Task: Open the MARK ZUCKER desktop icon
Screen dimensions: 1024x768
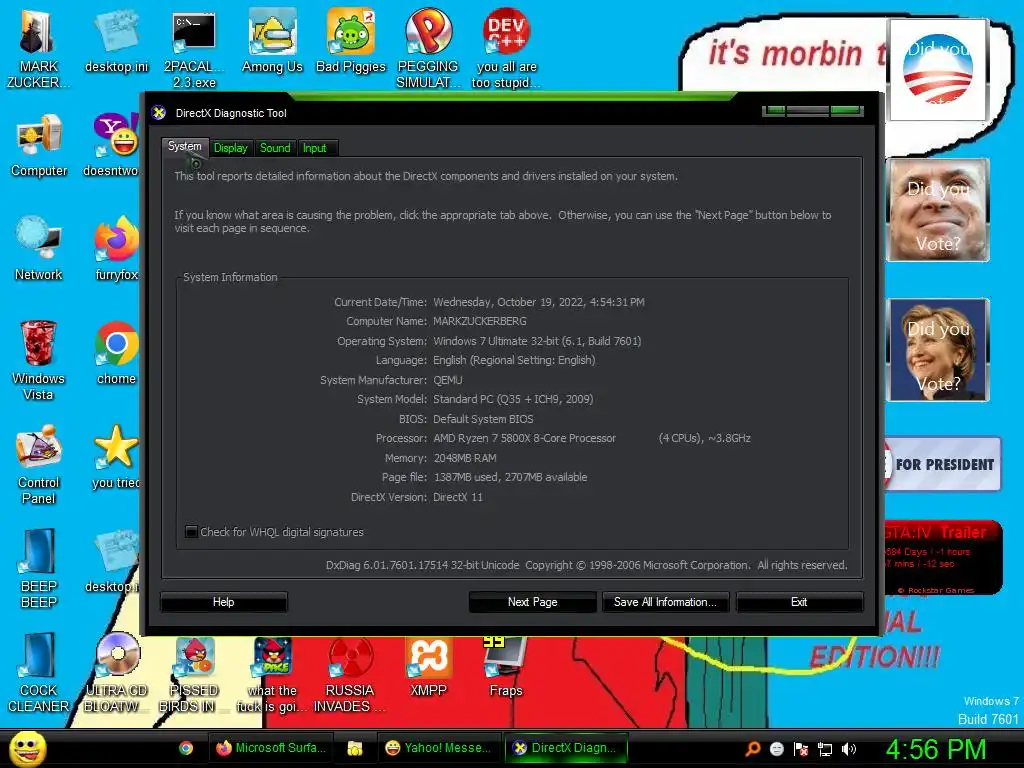Action: [x=38, y=49]
